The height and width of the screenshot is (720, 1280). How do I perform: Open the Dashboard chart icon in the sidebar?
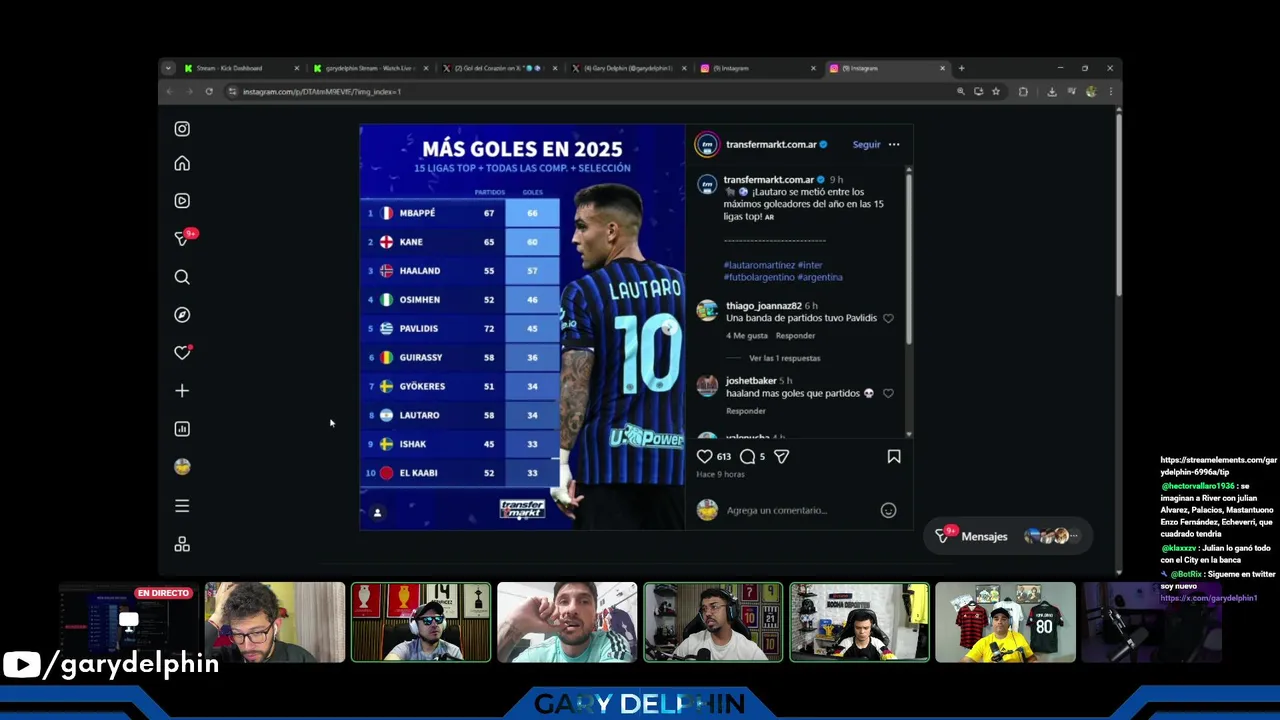[x=182, y=429]
